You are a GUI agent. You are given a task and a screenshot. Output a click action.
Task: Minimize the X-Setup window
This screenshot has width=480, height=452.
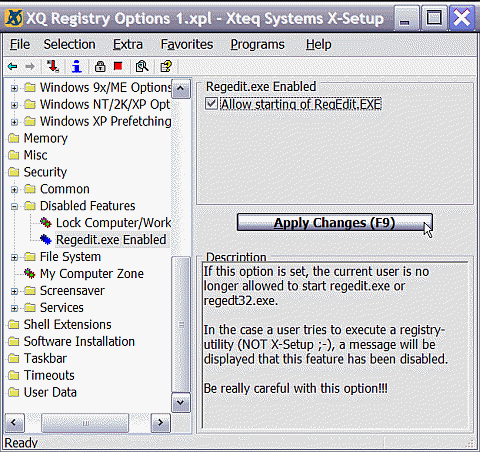405,19
